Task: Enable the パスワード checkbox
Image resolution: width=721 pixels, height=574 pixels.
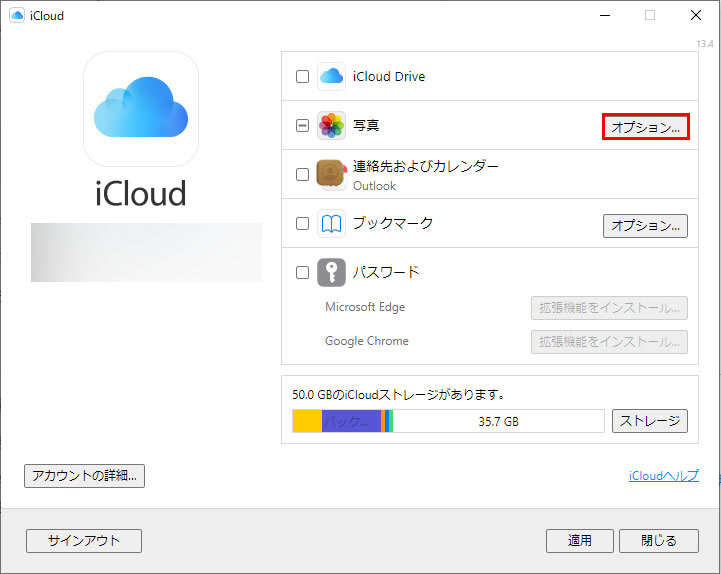Action: tap(302, 272)
